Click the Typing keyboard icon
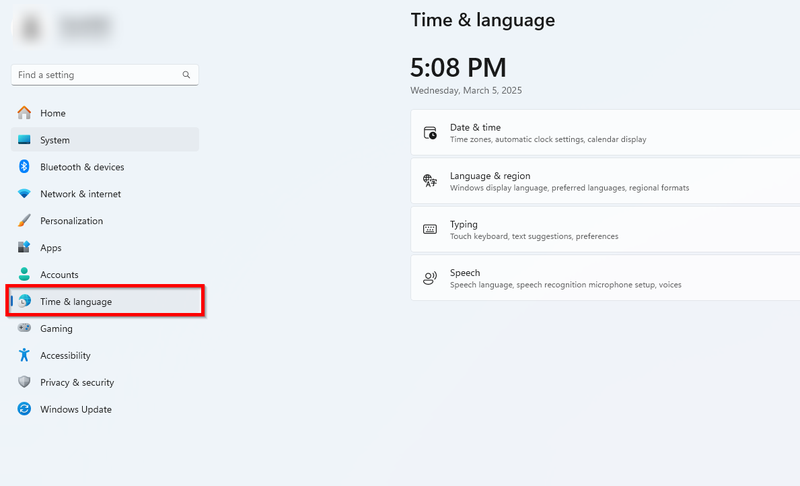 430,229
